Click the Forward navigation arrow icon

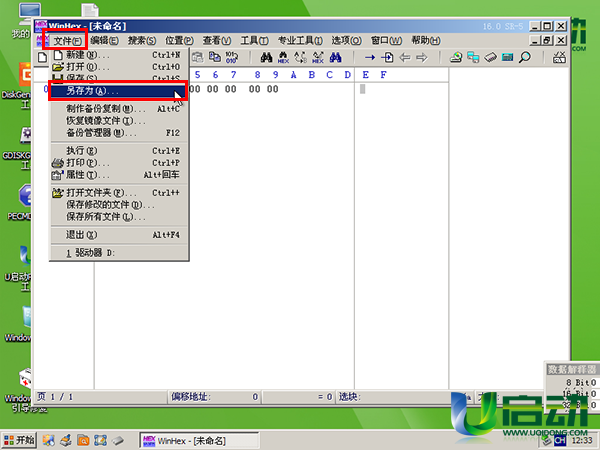[422, 58]
